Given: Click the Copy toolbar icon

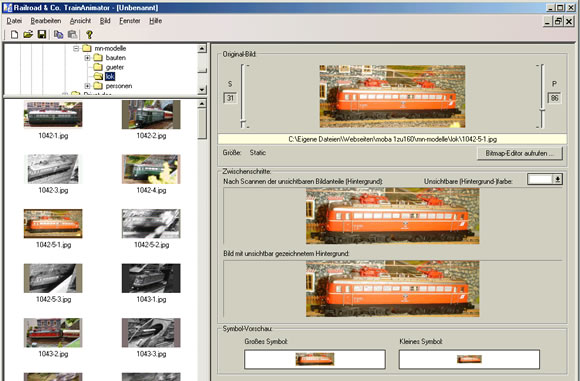Looking at the screenshot, I should click(58, 34).
